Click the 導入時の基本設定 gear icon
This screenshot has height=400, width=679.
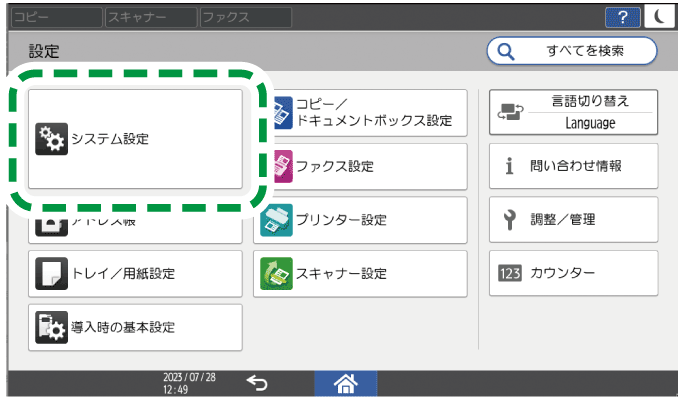[51, 327]
